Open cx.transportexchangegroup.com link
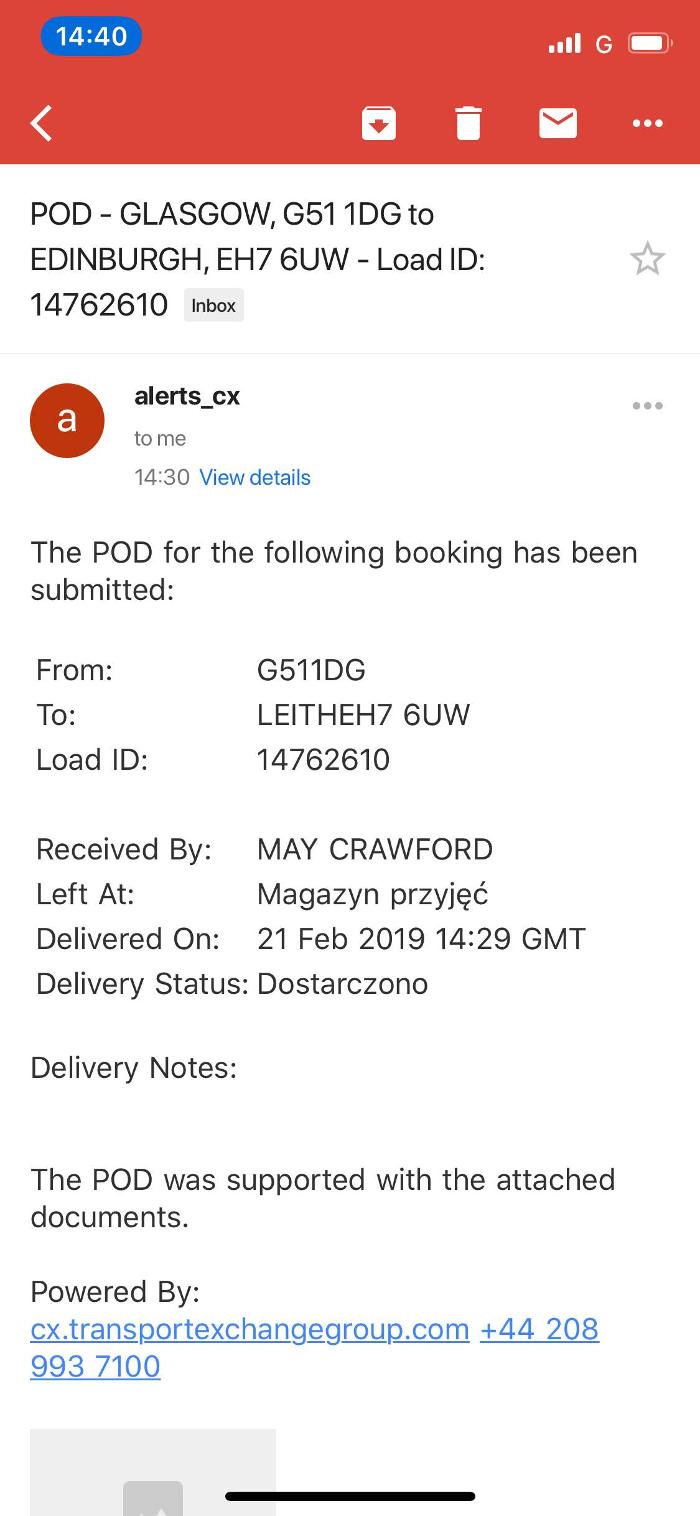 pyautogui.click(x=250, y=1329)
